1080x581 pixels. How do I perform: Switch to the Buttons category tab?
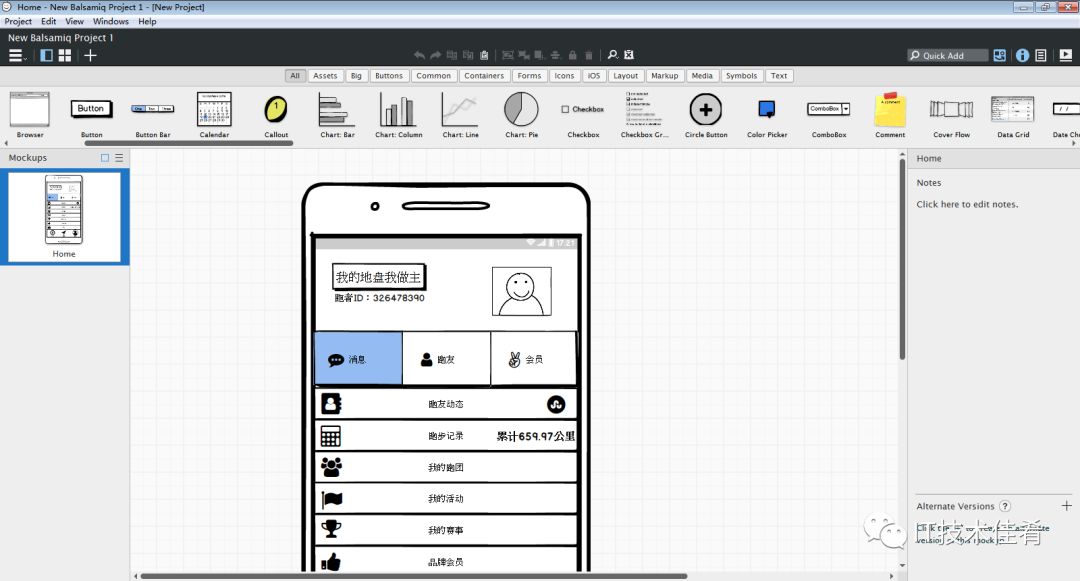click(389, 75)
